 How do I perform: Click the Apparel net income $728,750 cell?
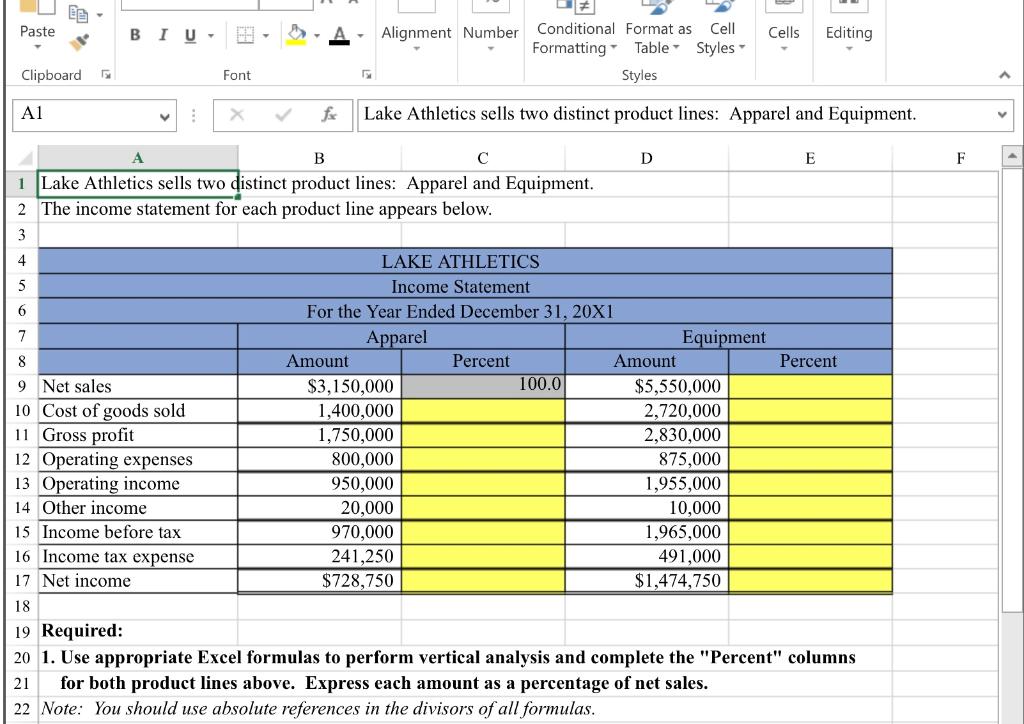pyautogui.click(x=319, y=580)
